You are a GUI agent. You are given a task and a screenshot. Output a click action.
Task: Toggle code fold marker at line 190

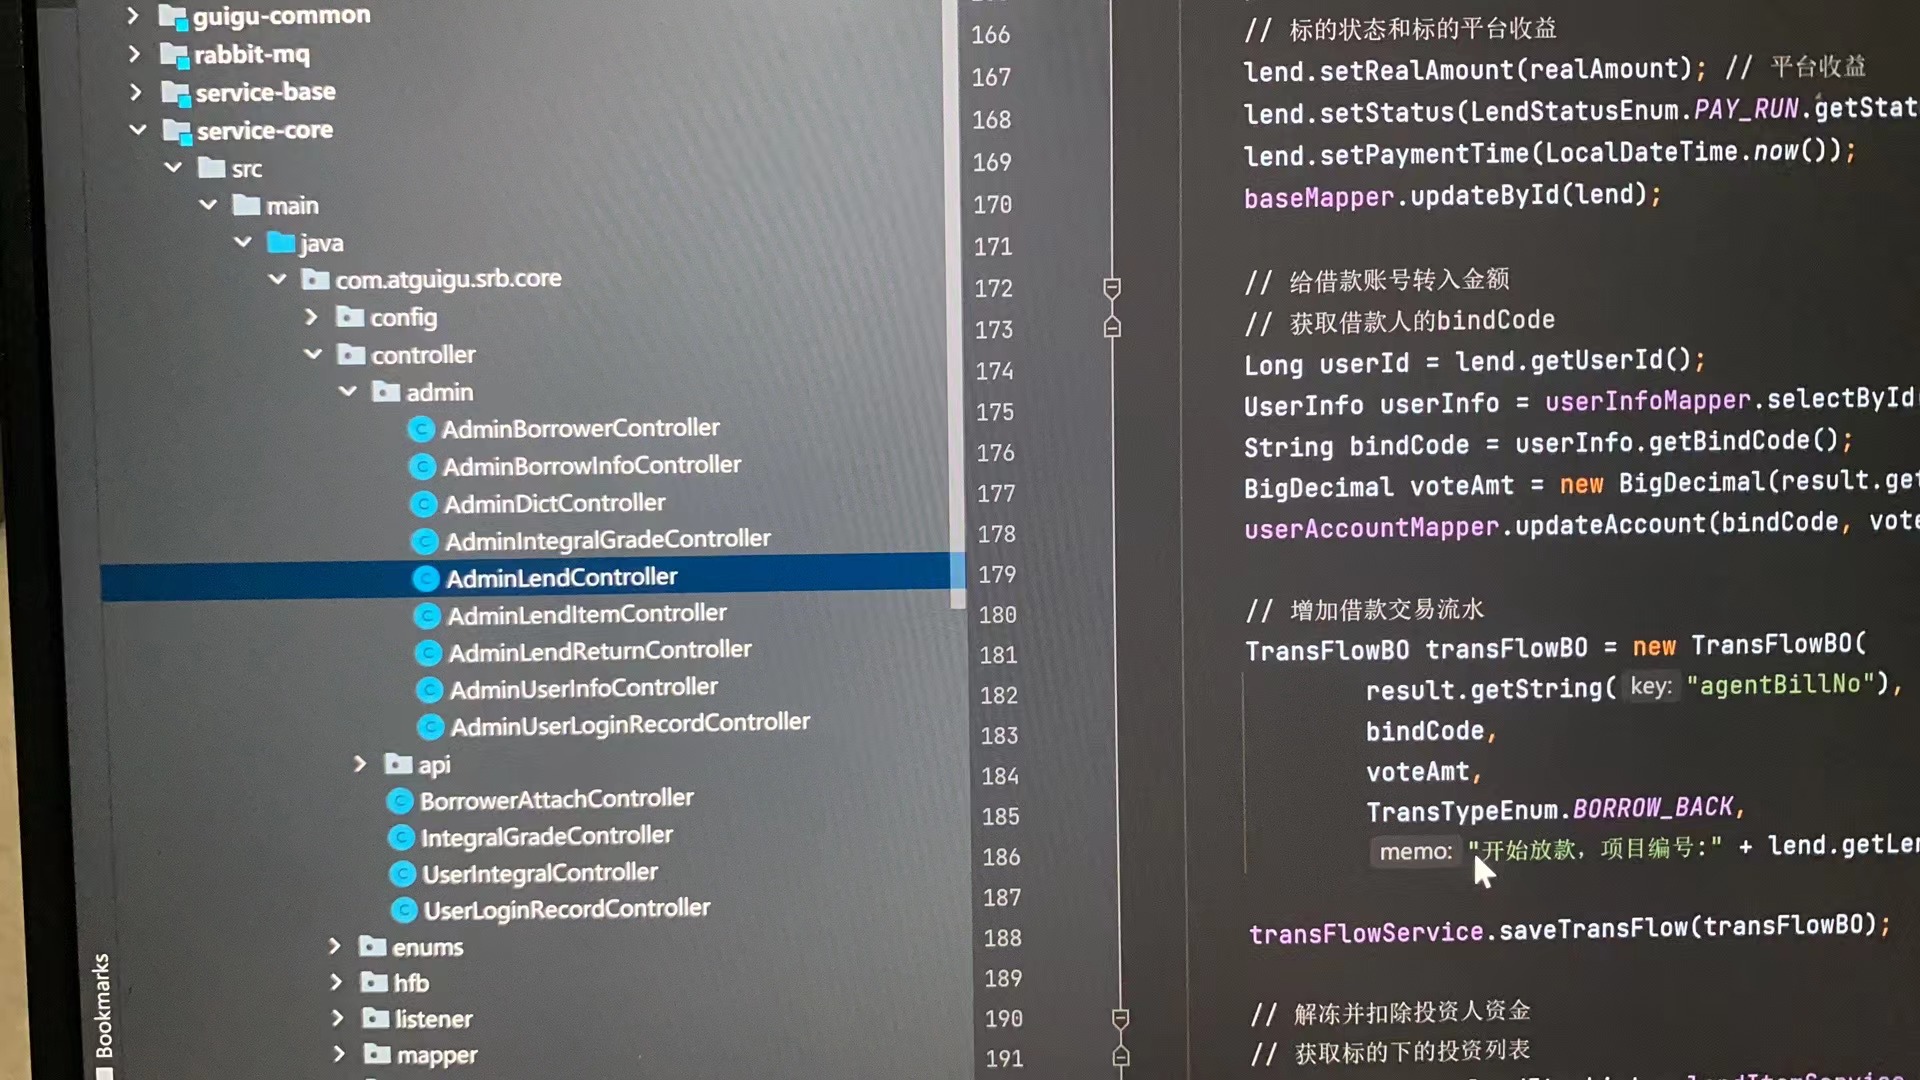tap(1120, 1018)
